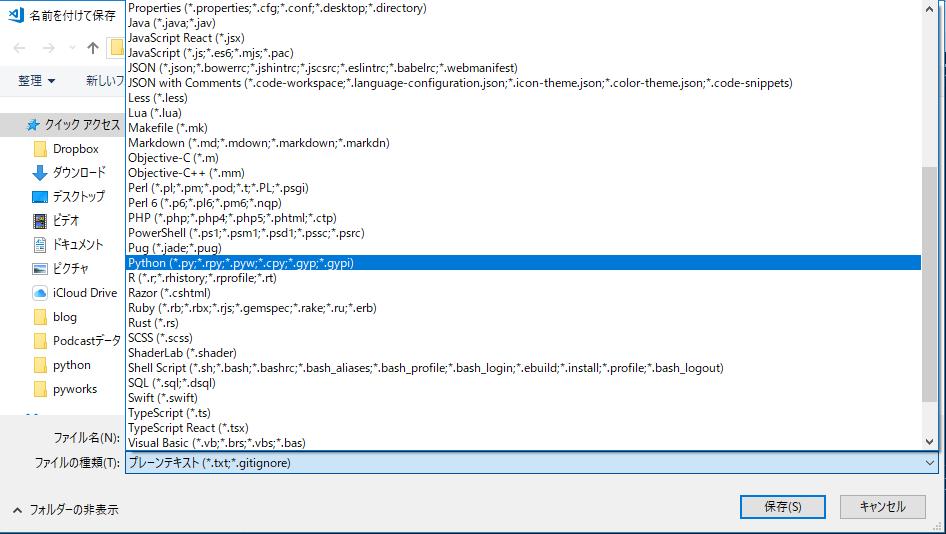Choose JSON (*.json) file type

click(x=523, y=68)
